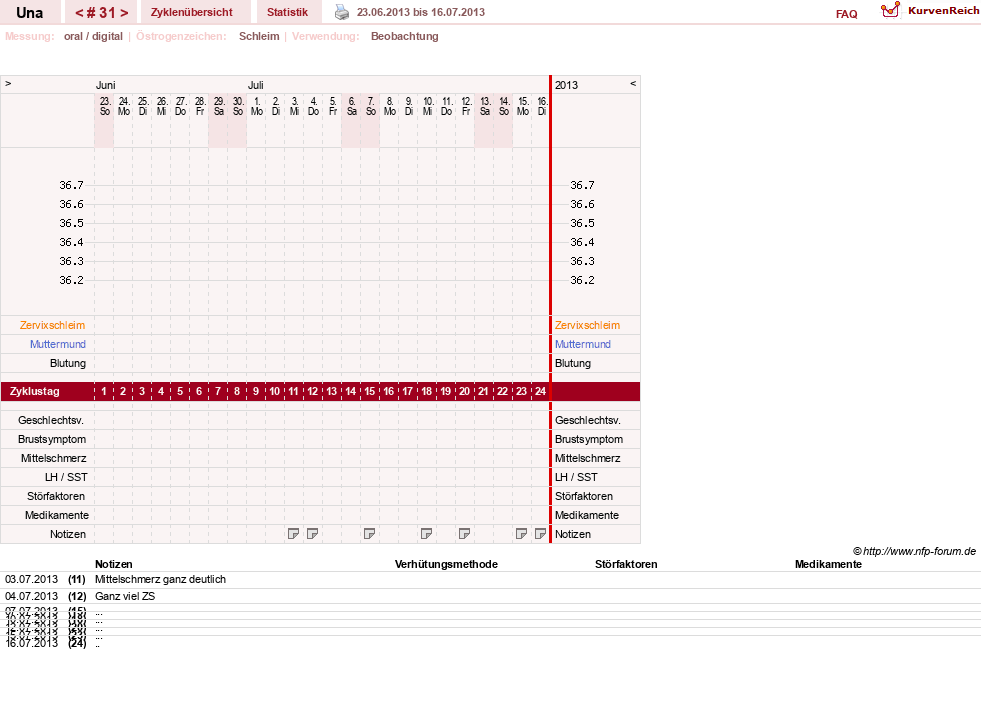Click the left Mittelschmerz row label
Viewport: 981px width, 723px height.
coord(53,458)
